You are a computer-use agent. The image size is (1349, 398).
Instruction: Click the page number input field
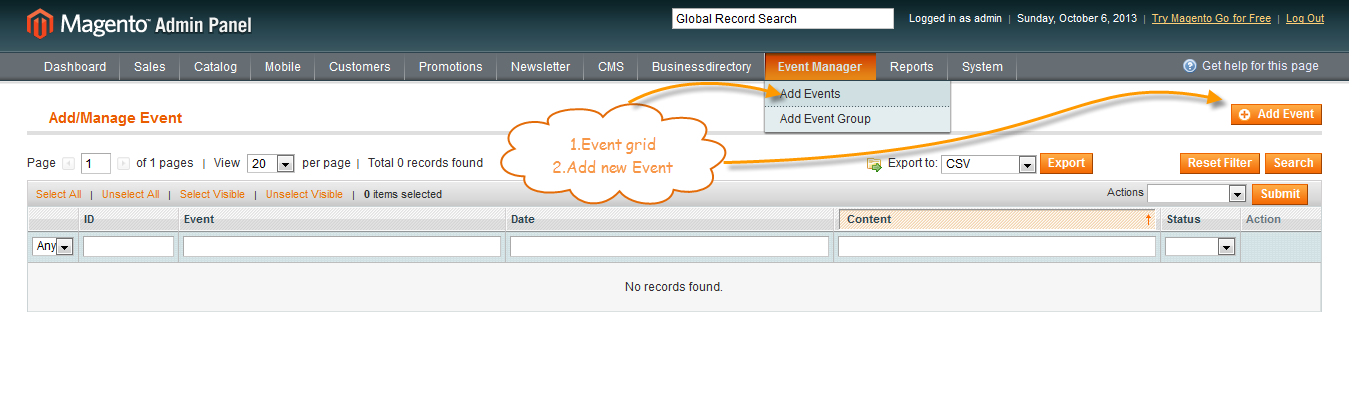[x=96, y=164]
